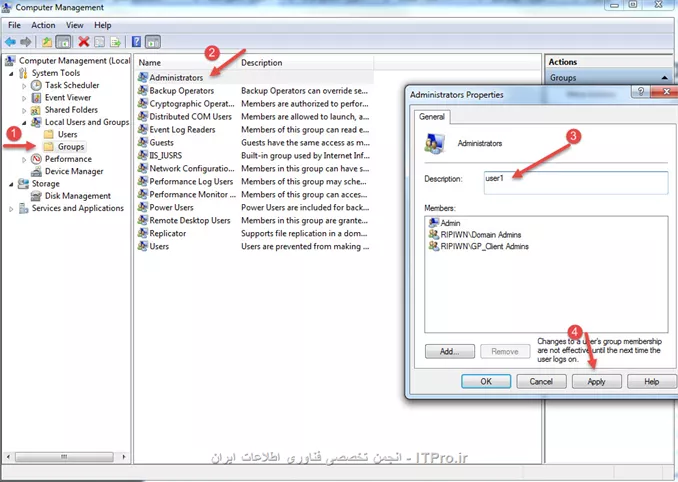Collapse the Storage tree node
The image size is (678, 482).
tap(11, 184)
